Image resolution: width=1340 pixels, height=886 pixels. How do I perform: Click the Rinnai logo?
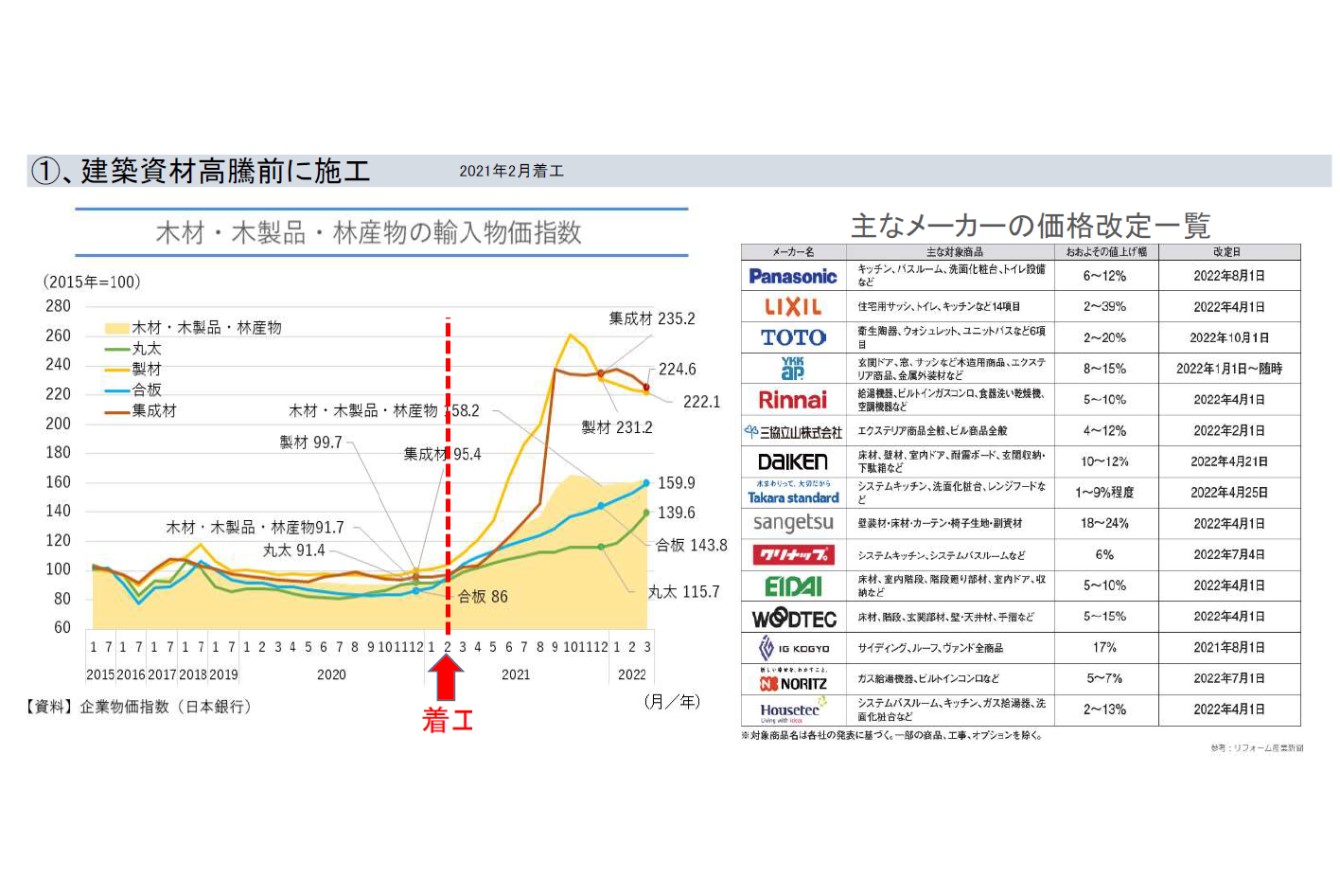pyautogui.click(x=793, y=400)
